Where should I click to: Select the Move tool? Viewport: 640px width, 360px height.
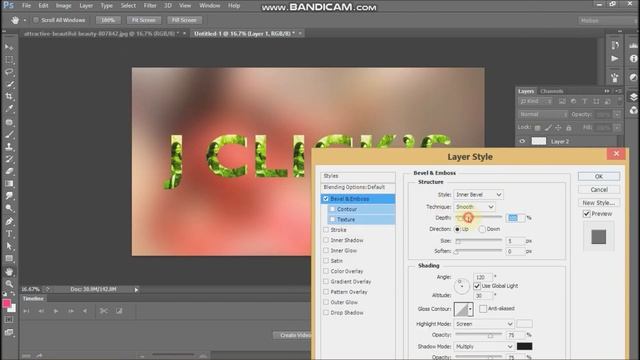tap(9, 47)
